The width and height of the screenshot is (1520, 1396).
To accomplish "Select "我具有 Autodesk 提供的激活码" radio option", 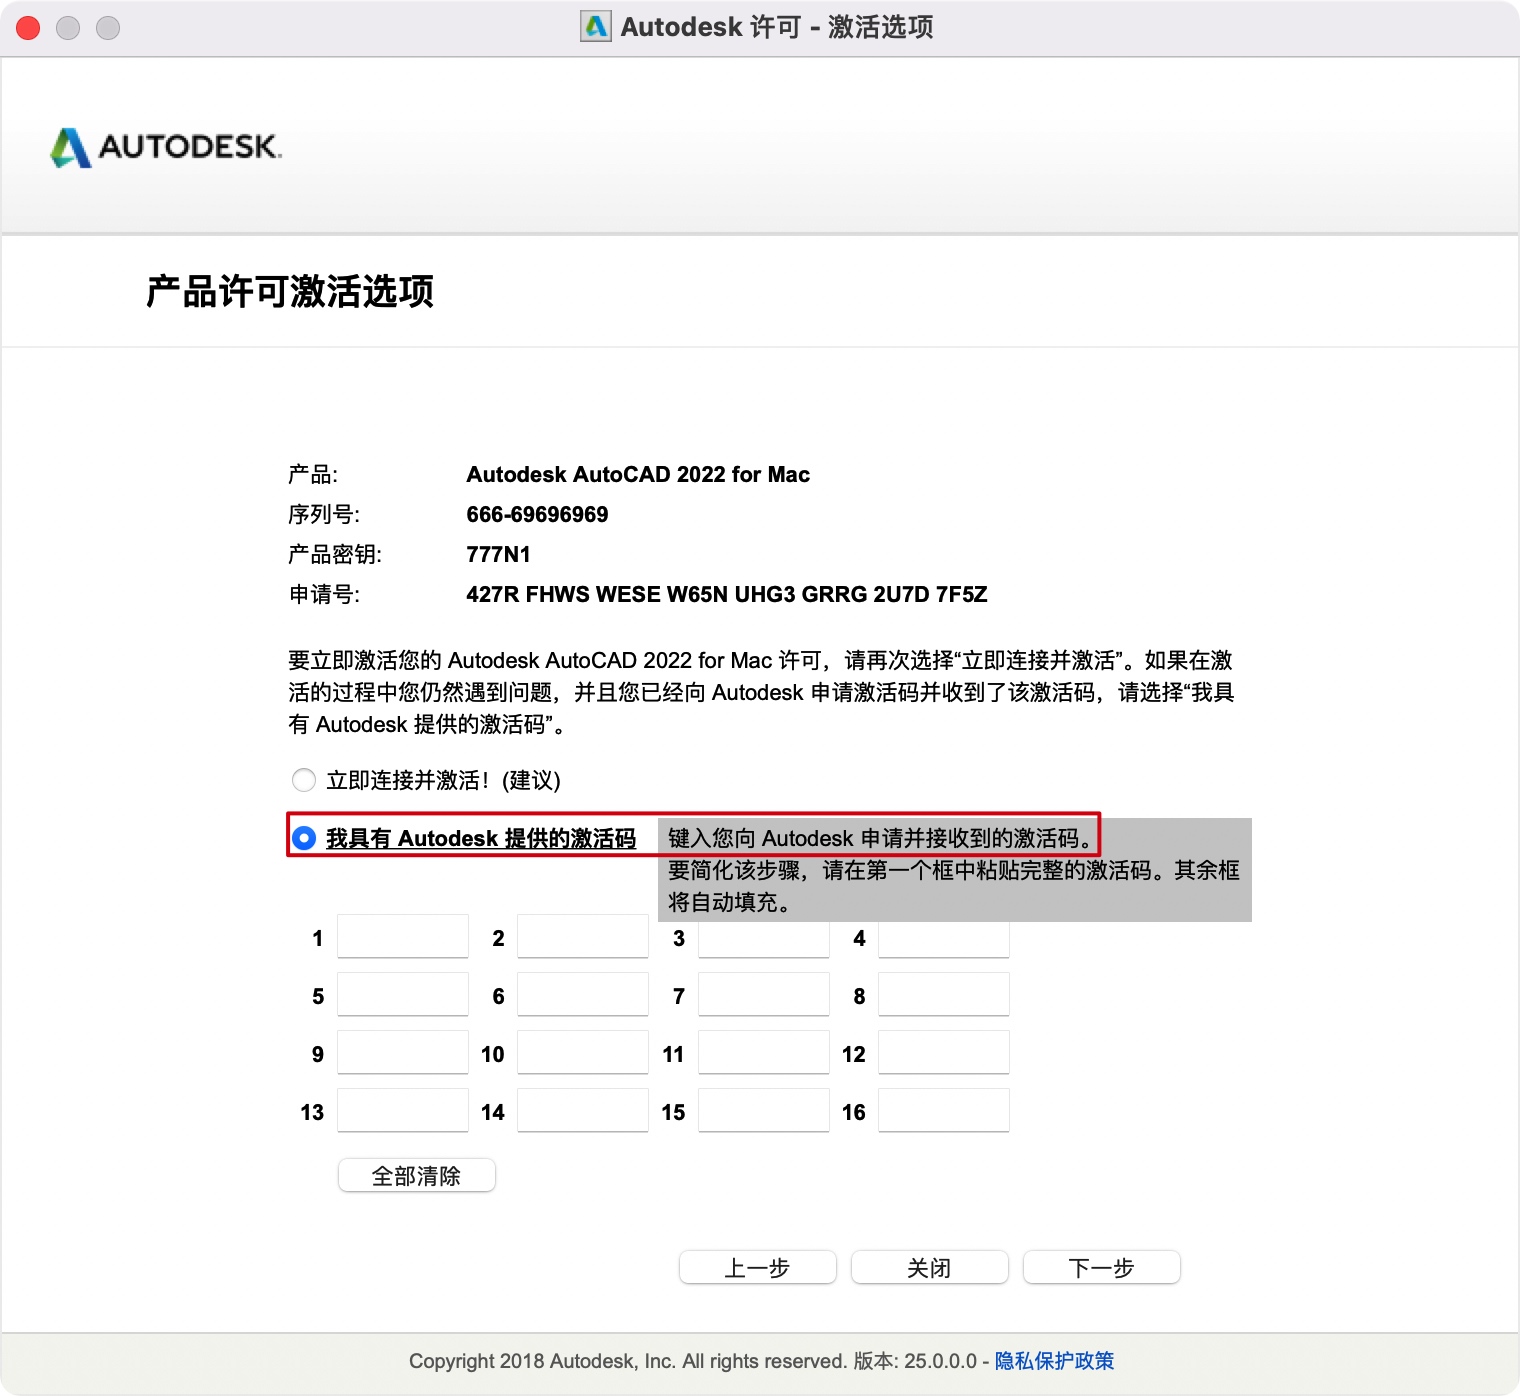I will click(x=304, y=838).
